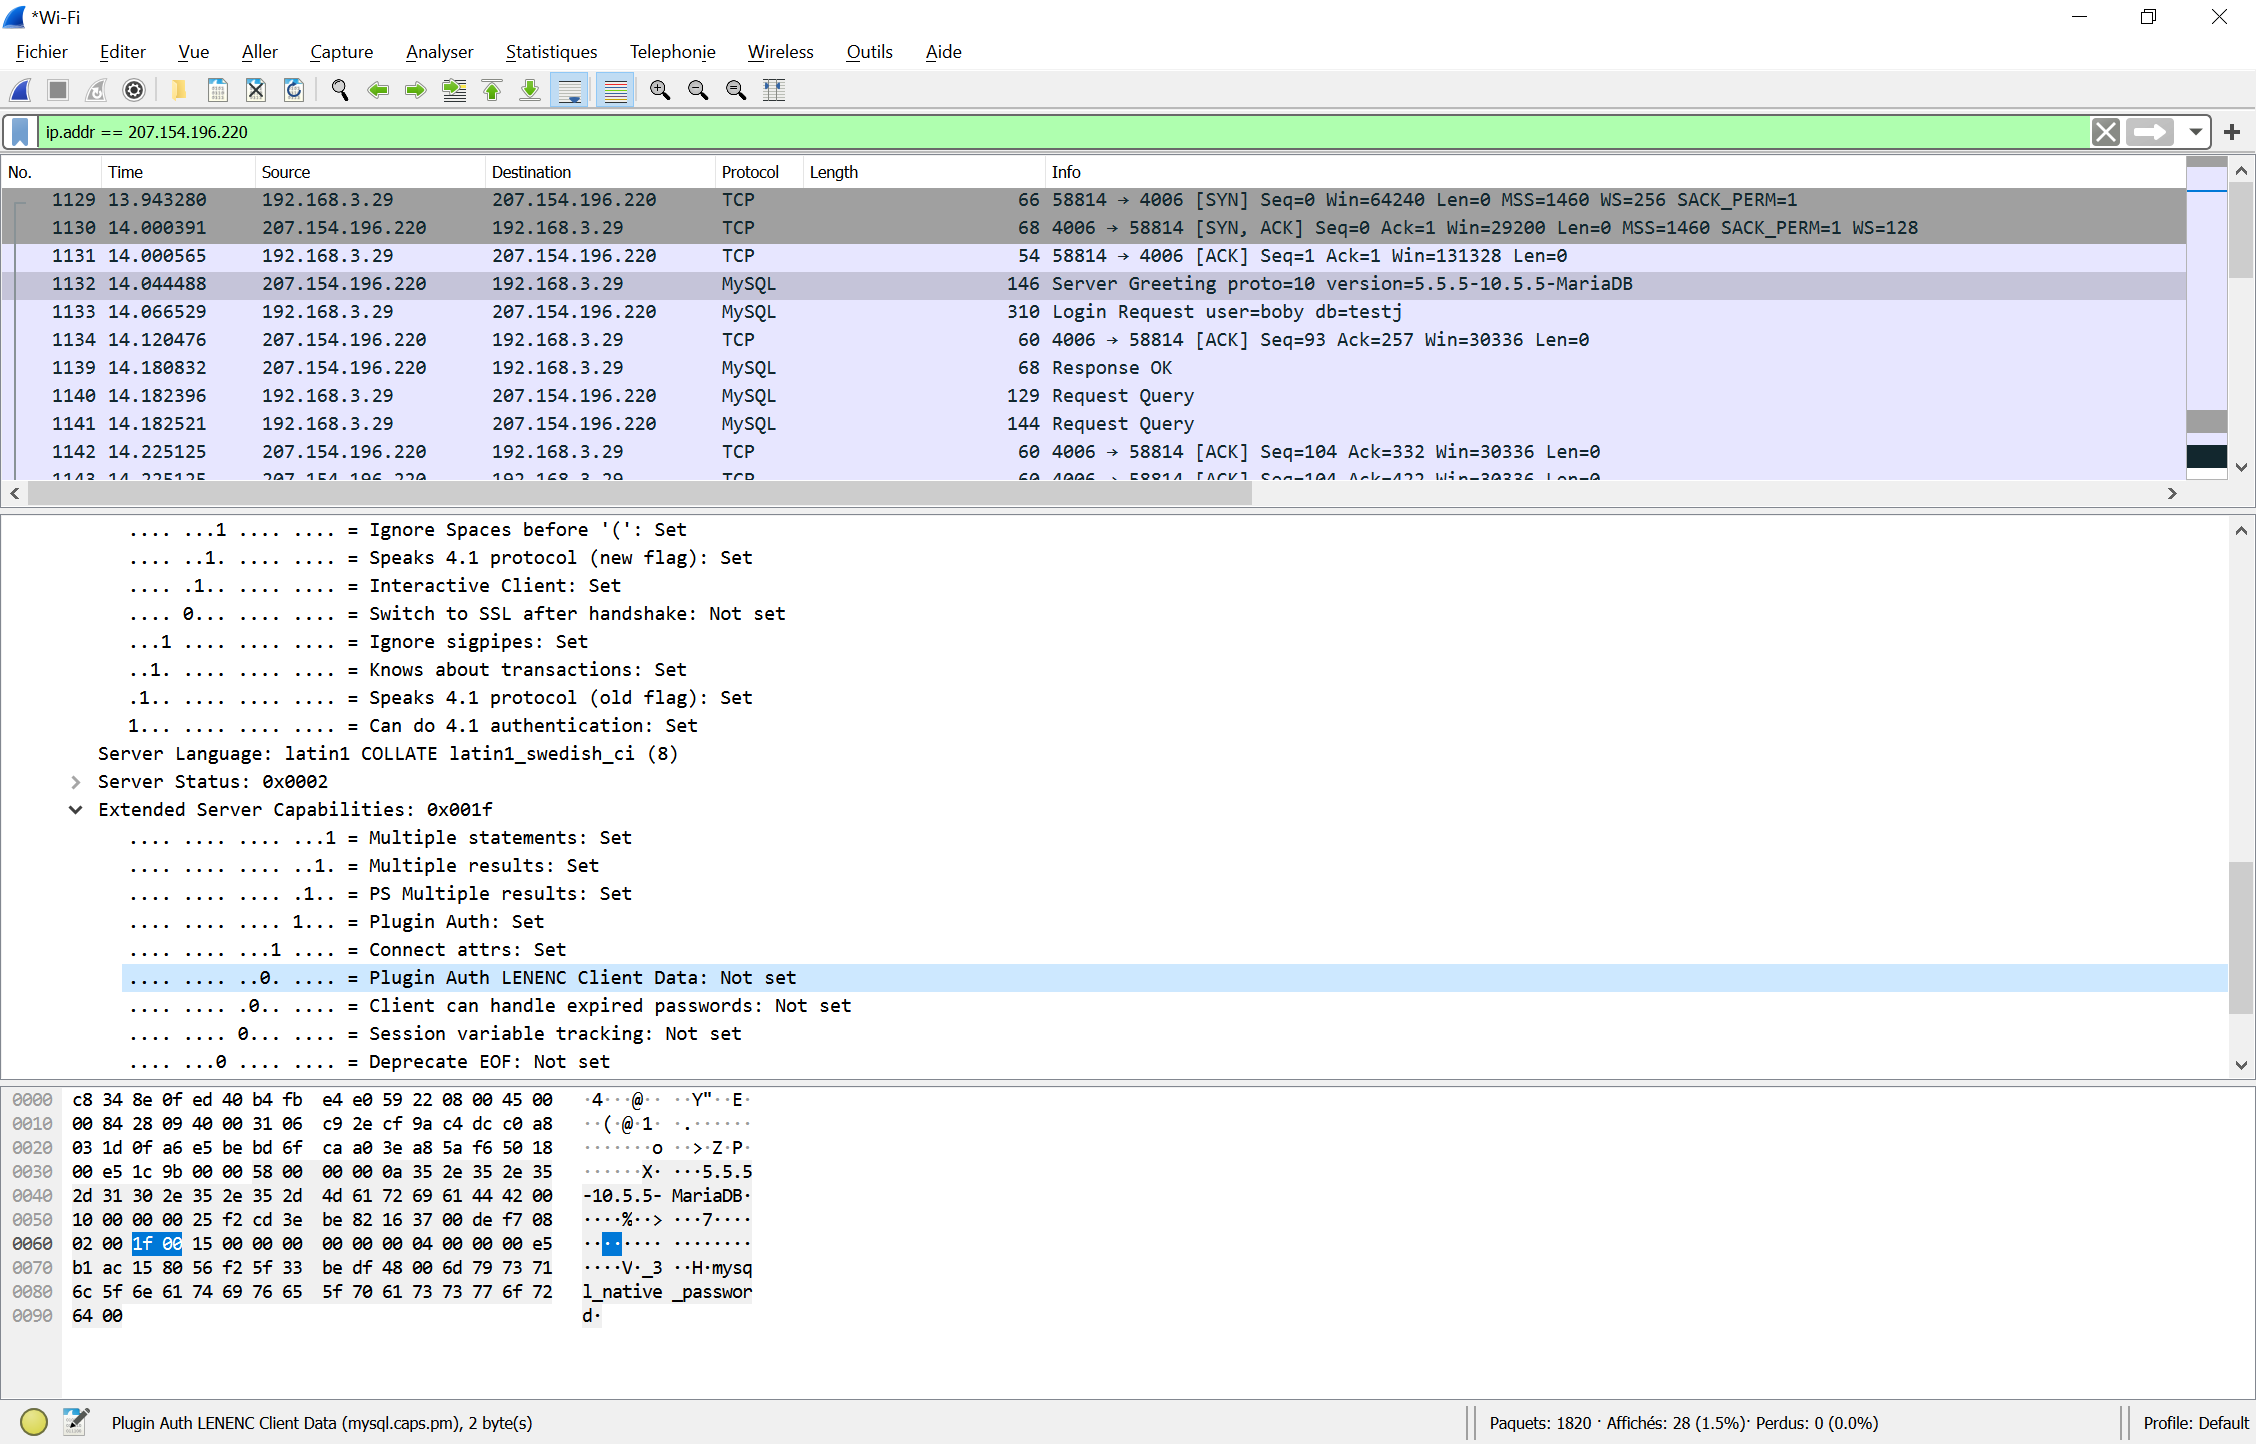Toggle auto-scroll during live capture

pyautogui.click(x=570, y=90)
